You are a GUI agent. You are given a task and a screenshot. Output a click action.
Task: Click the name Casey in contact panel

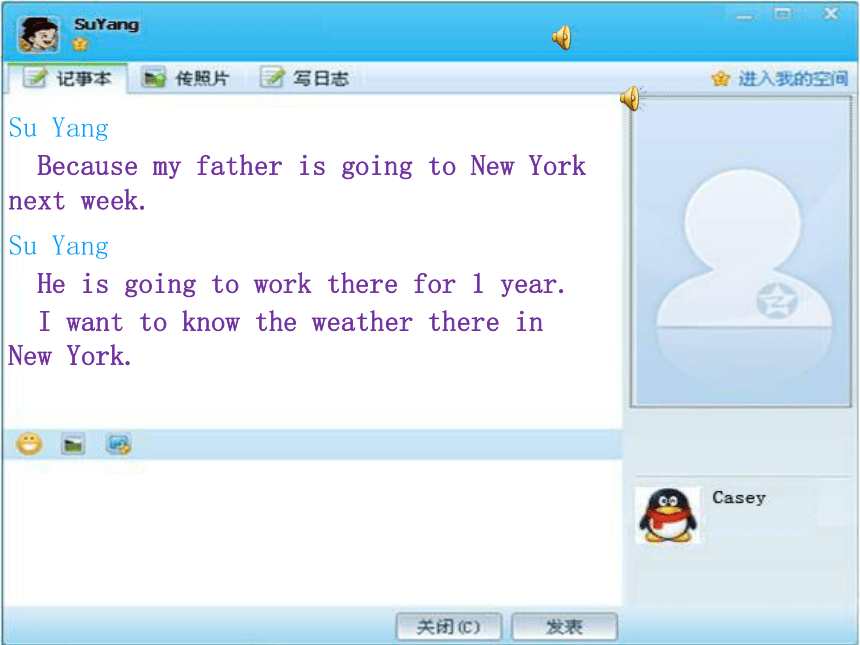739,497
